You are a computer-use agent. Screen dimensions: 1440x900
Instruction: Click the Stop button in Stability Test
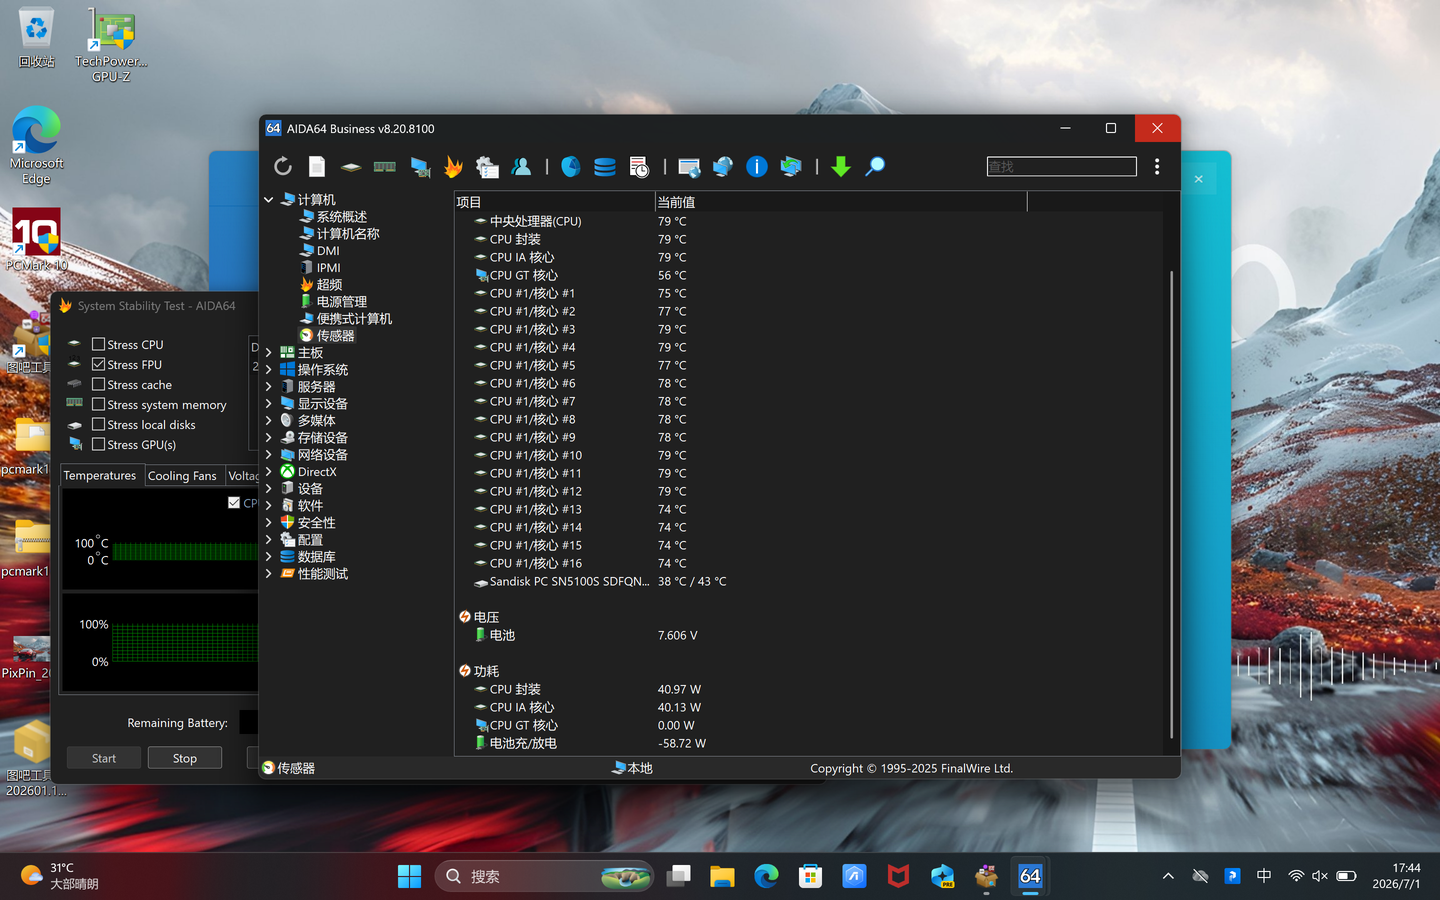[185, 758]
